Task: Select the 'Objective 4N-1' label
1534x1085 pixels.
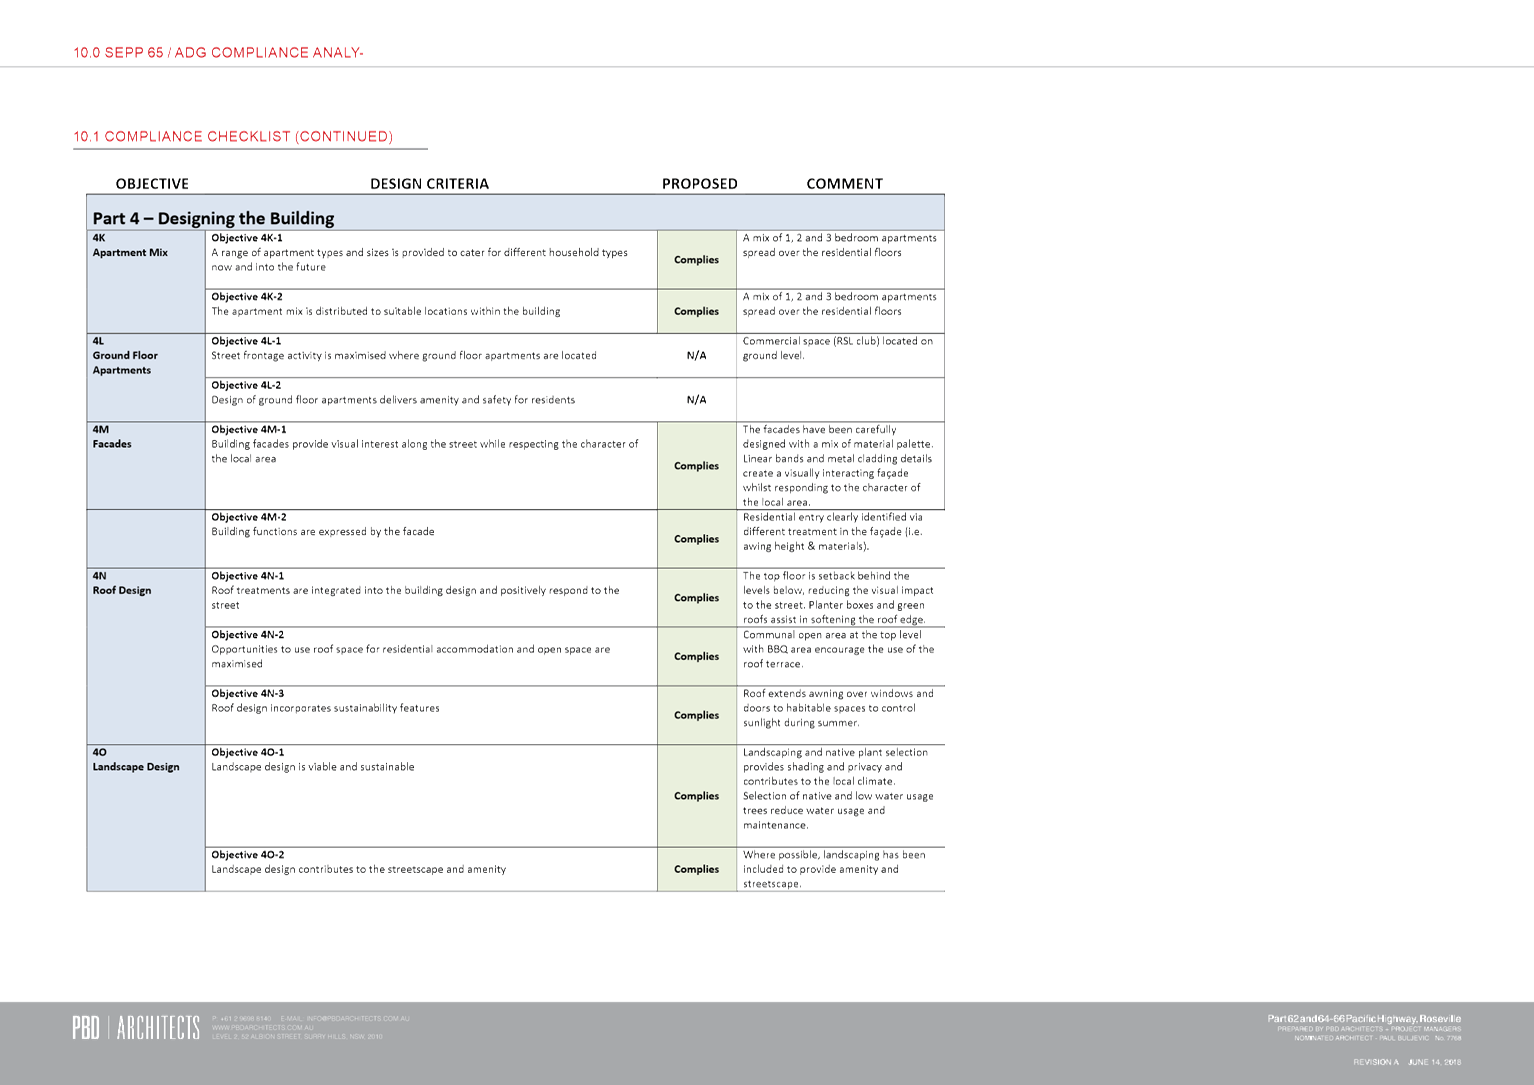Action: tap(248, 576)
